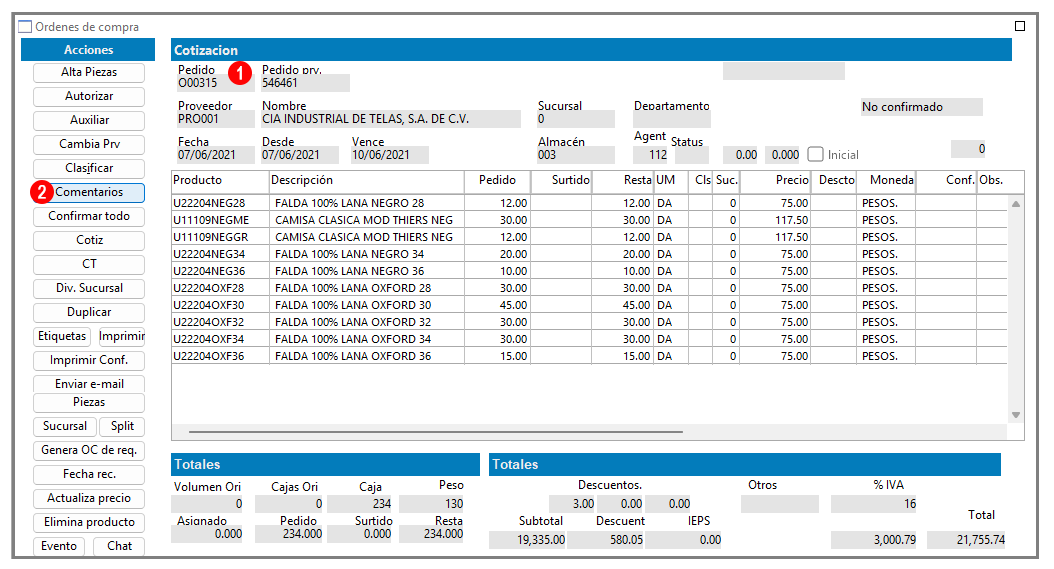The image size is (1054, 569).
Task: Click the Proveedor field PRO001
Action: (215, 119)
